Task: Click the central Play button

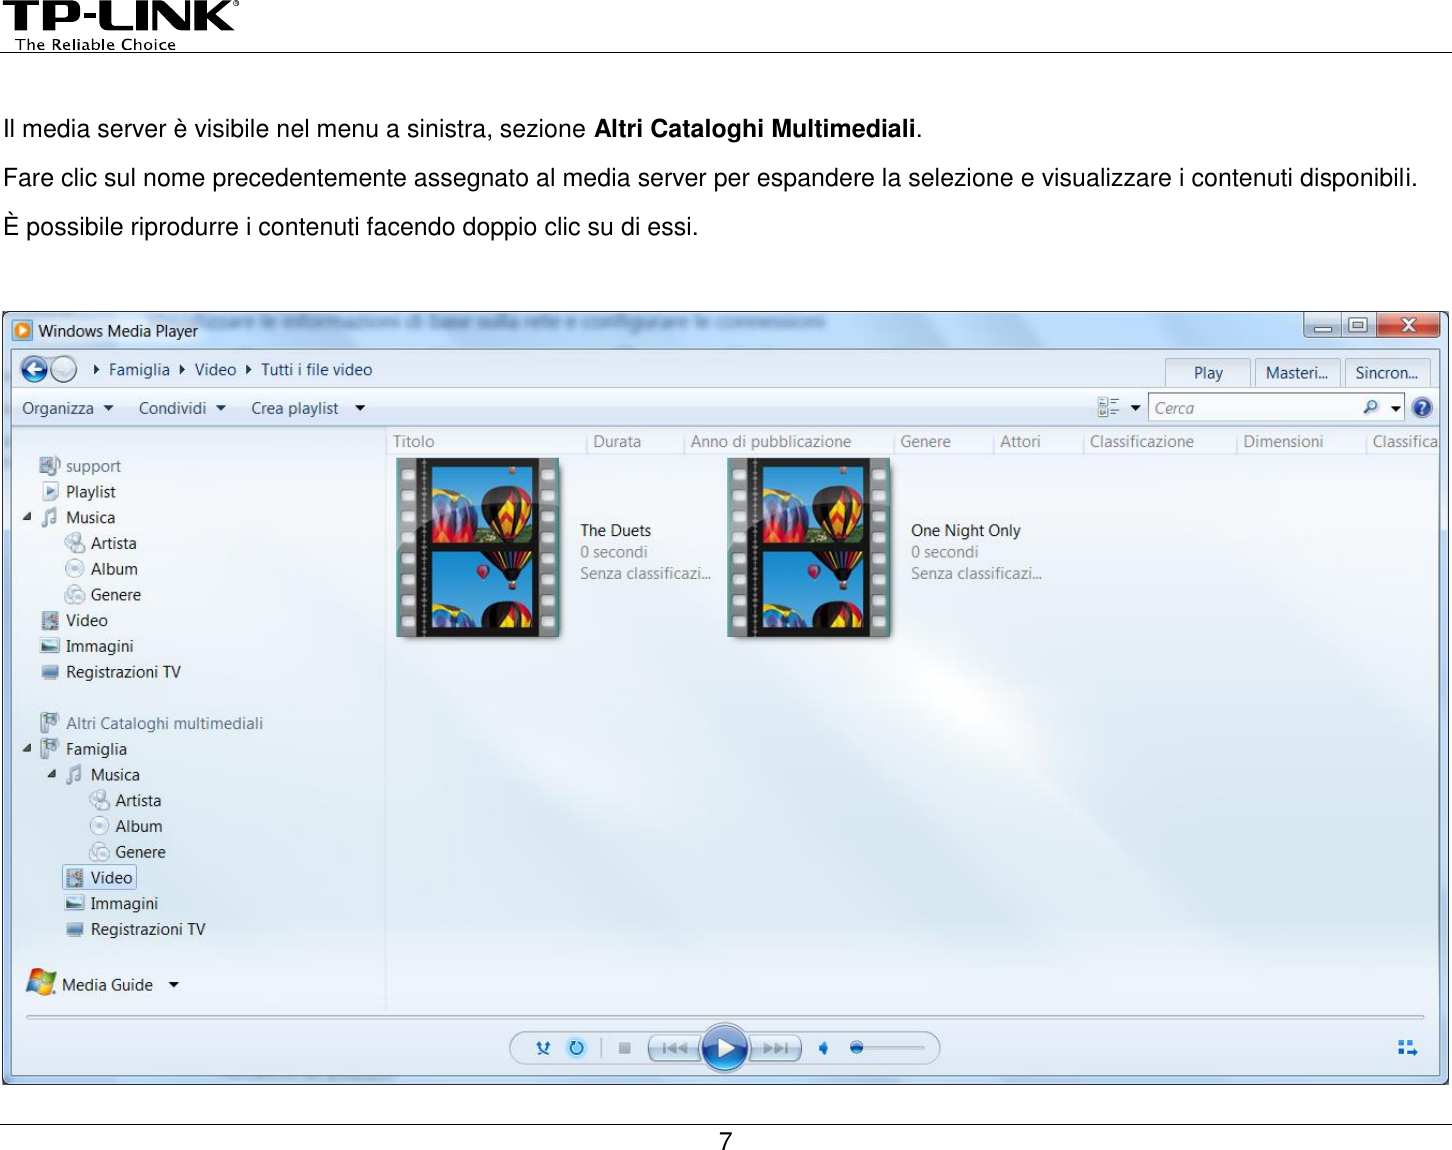Action: [x=725, y=1048]
